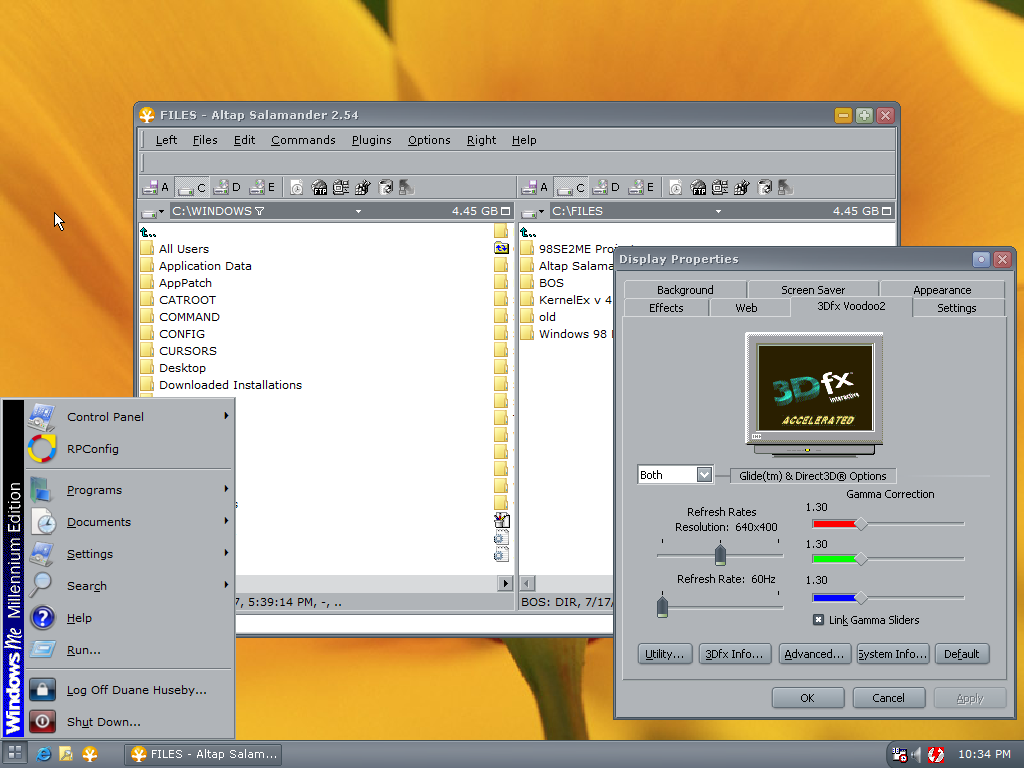
Task: Click the 3Dfx Info... button
Action: 735,654
